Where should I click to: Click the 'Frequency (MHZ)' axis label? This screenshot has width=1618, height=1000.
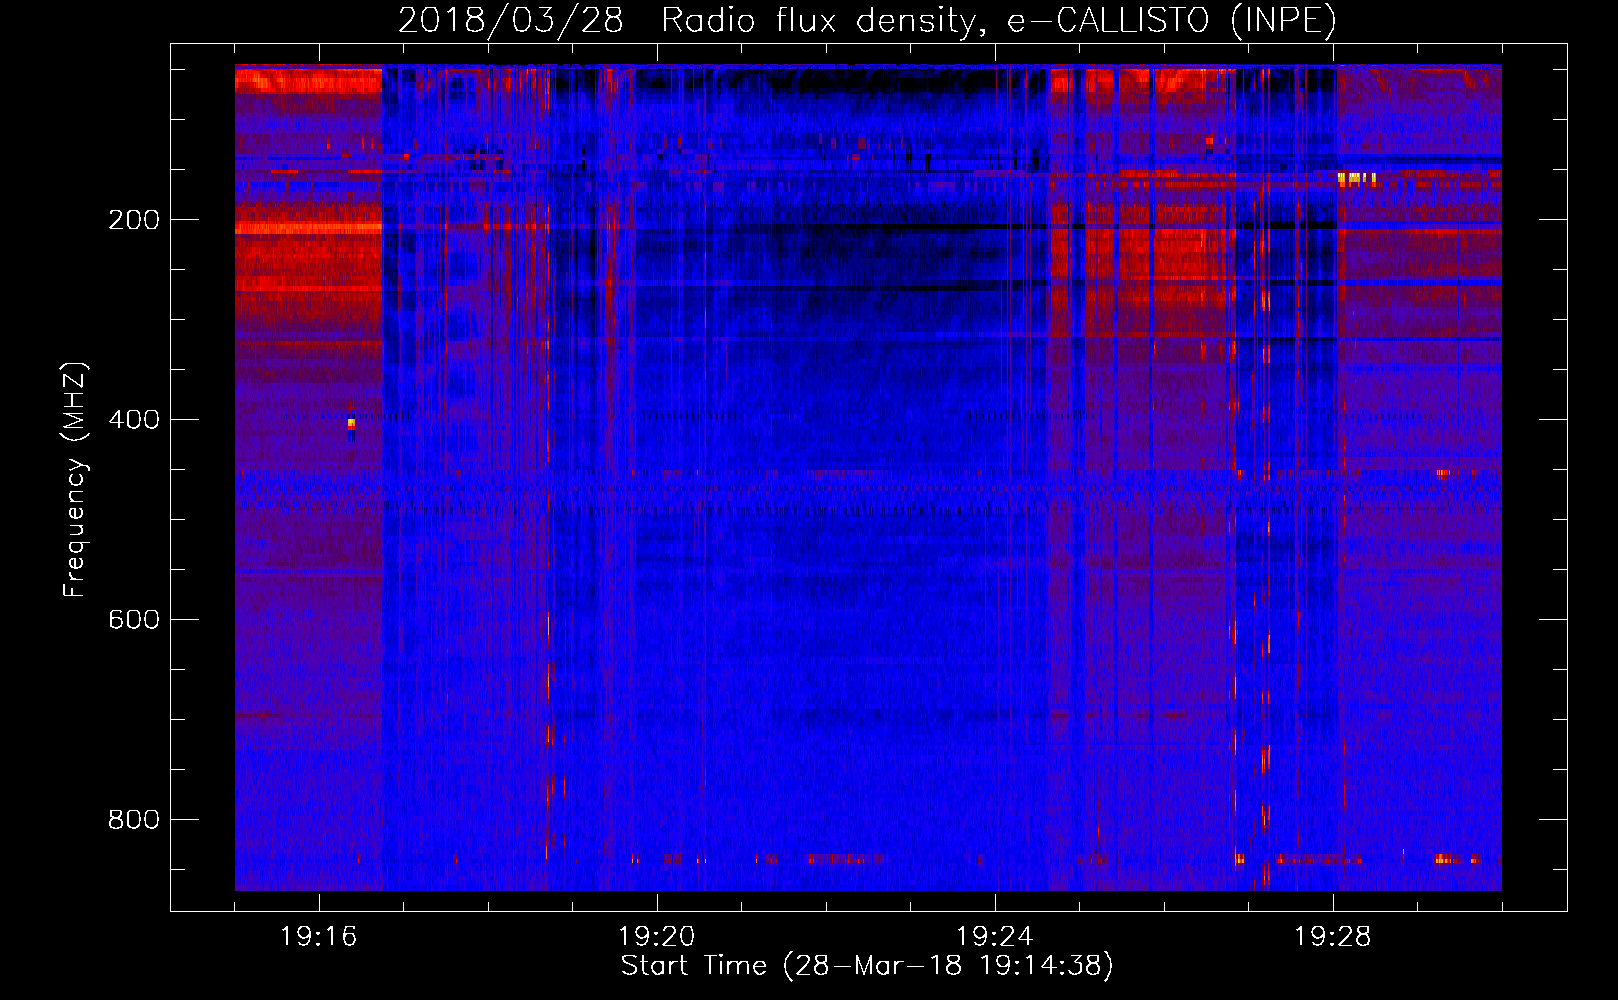click(x=75, y=480)
